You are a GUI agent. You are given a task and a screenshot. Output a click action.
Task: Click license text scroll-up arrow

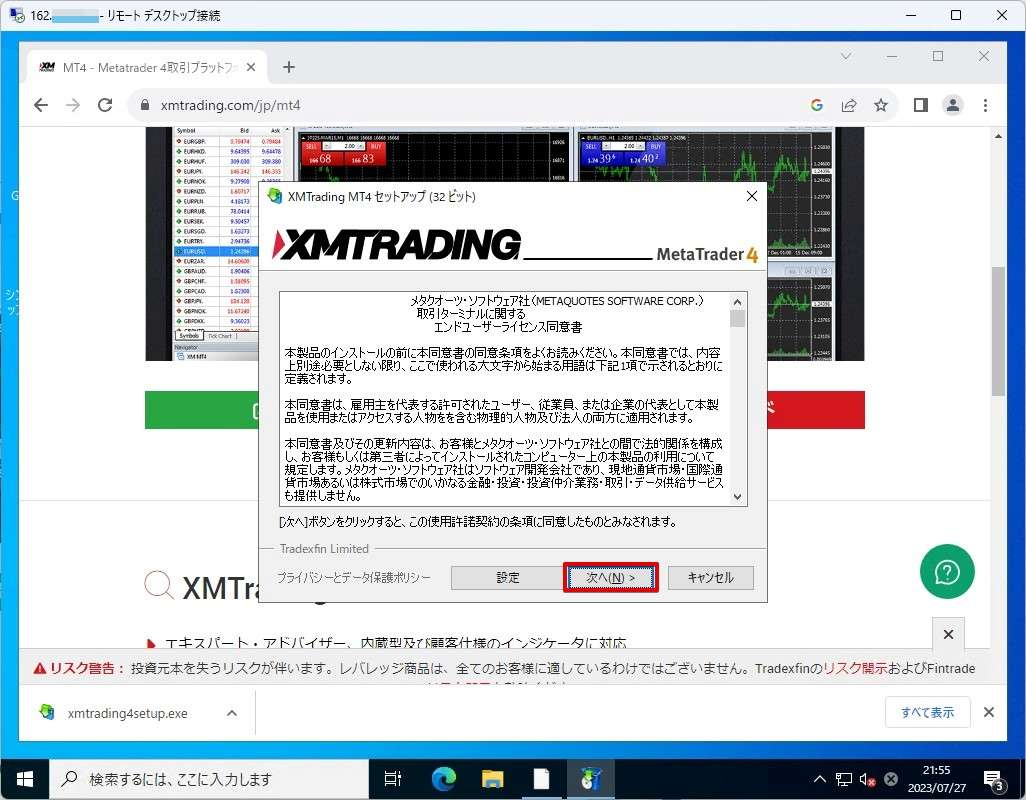tap(737, 302)
